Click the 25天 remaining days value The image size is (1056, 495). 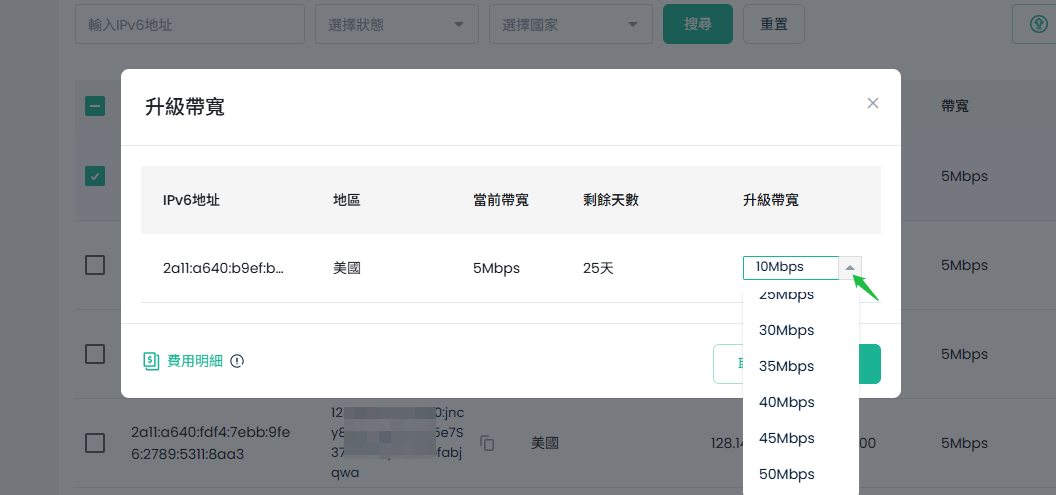[599, 267]
